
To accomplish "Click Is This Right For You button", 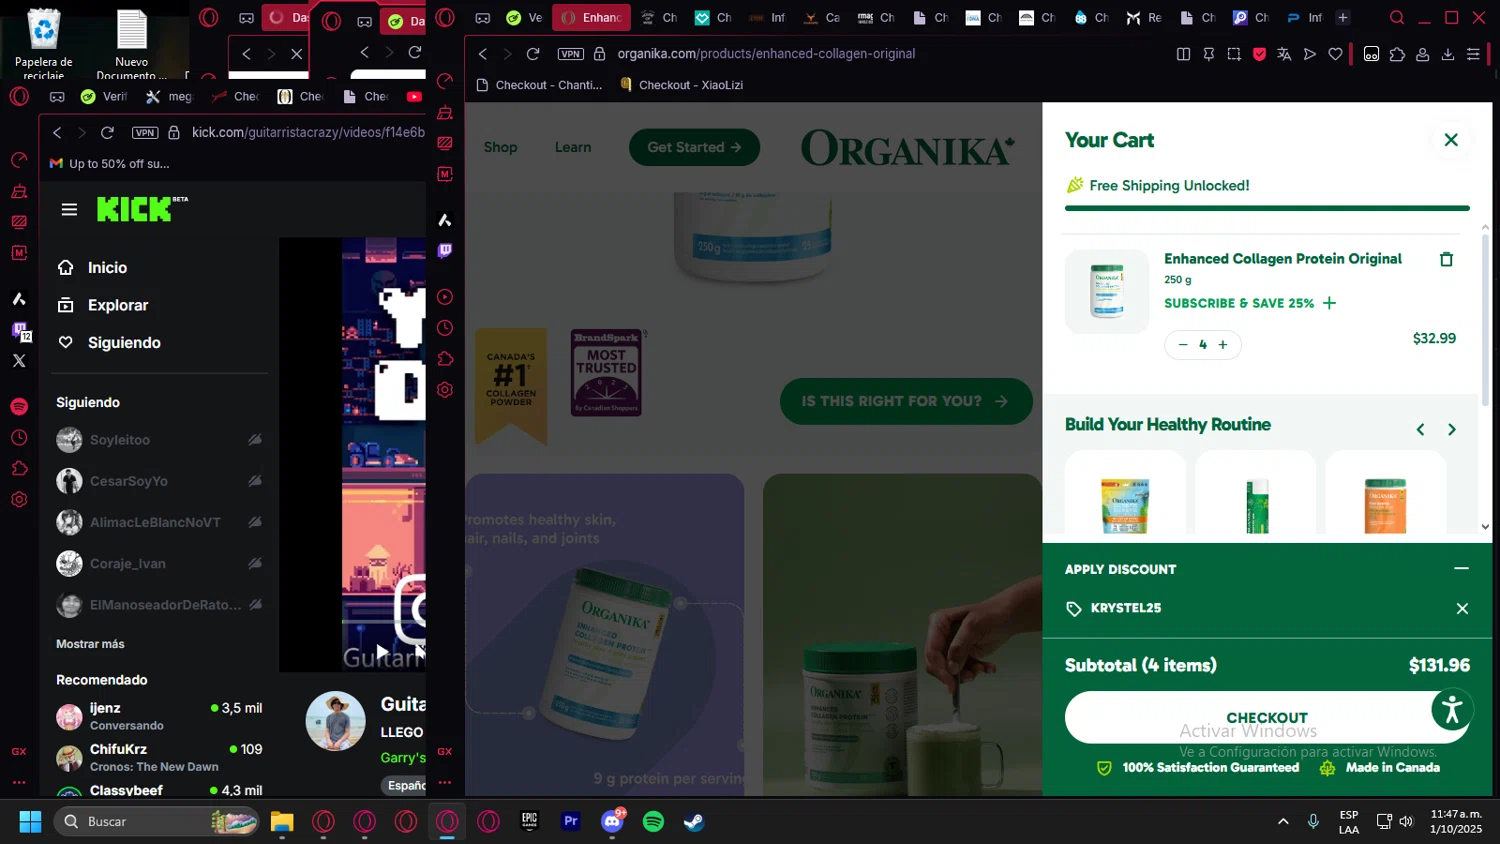I will (906, 401).
